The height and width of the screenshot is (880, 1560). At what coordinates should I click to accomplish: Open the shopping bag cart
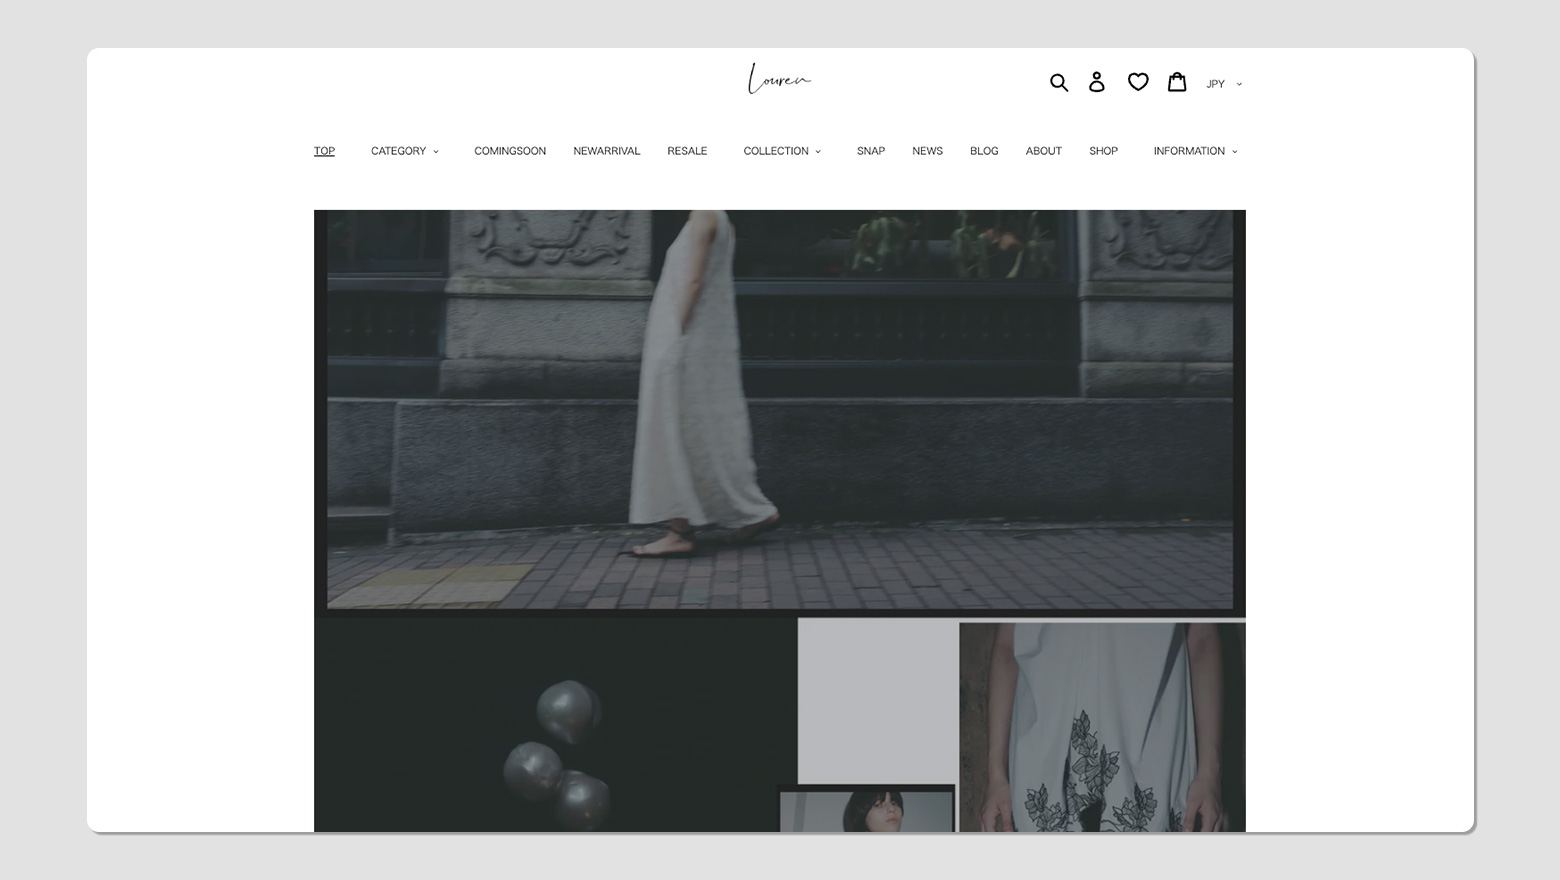click(x=1177, y=82)
